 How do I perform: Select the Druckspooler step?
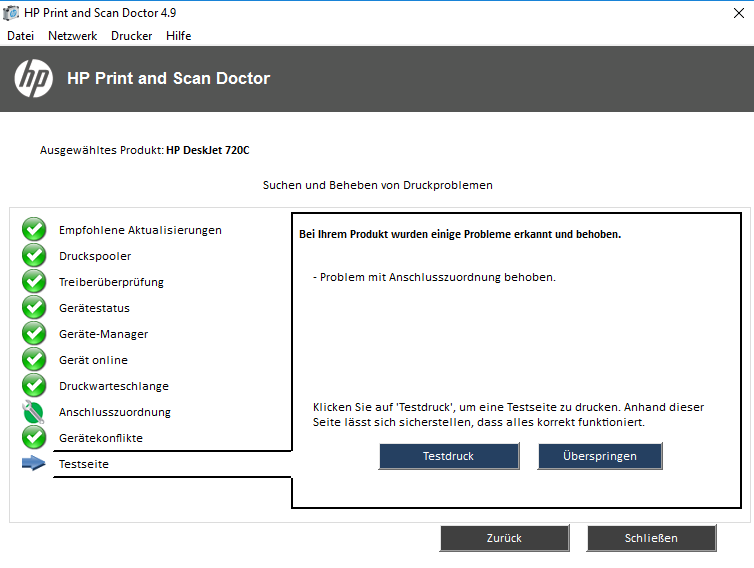click(95, 256)
